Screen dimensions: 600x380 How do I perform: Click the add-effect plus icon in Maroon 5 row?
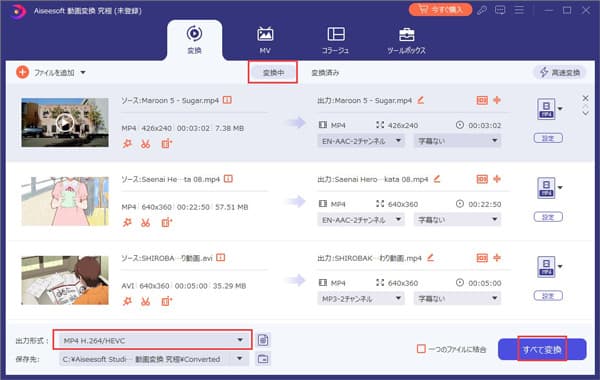[x=497, y=100]
